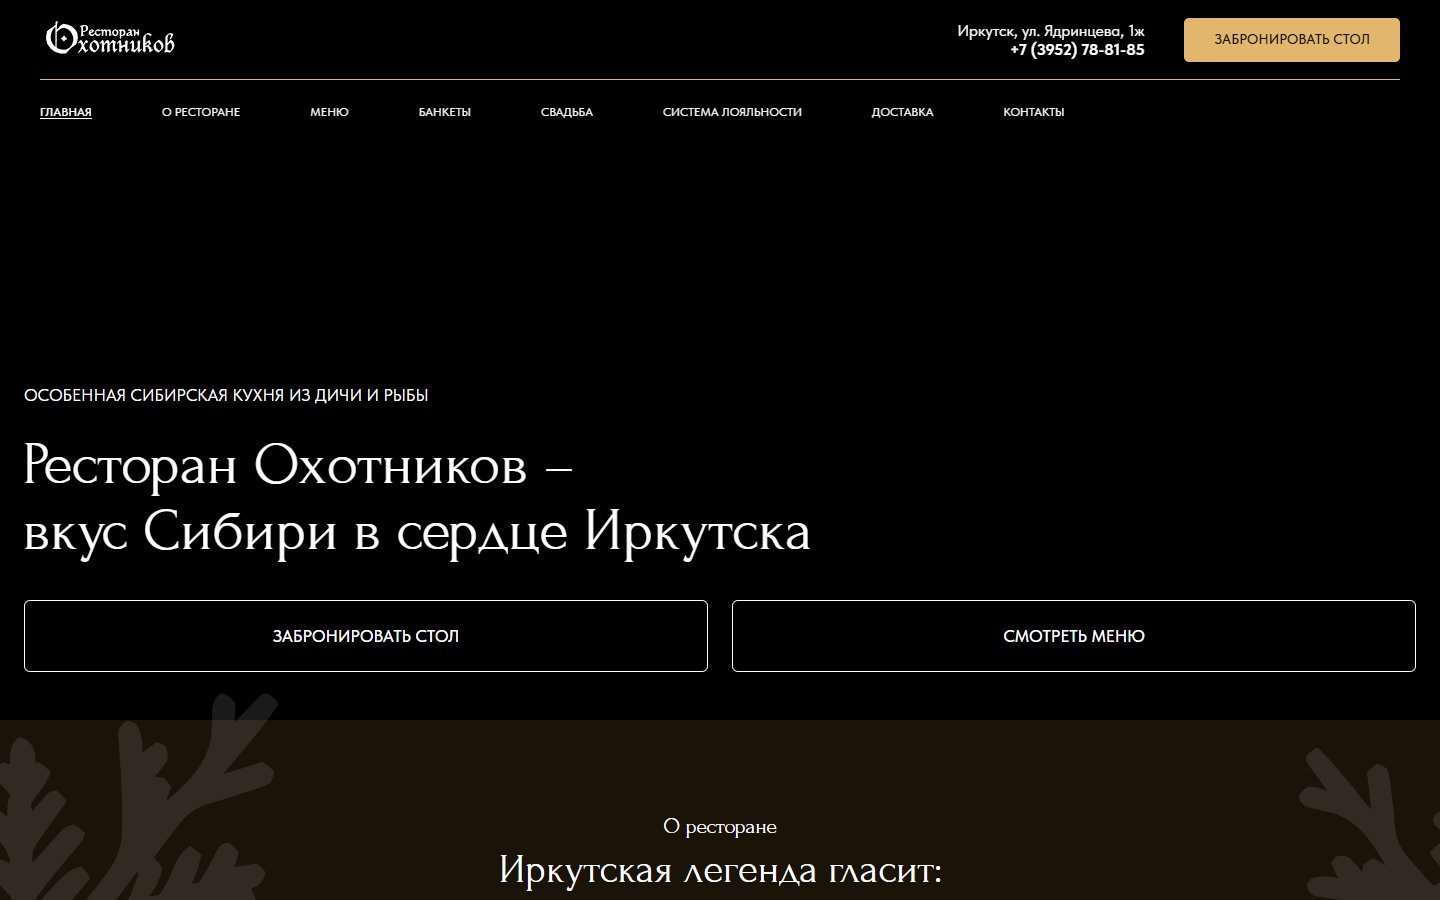
Task: Click the gold Забронировать стол header button
Action: click(x=1292, y=40)
